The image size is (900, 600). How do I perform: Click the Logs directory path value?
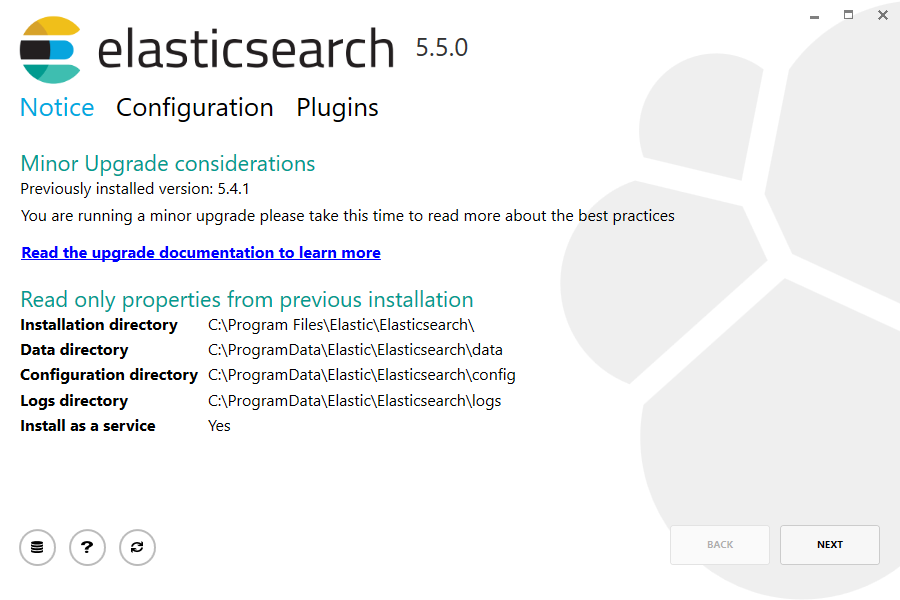pos(354,401)
